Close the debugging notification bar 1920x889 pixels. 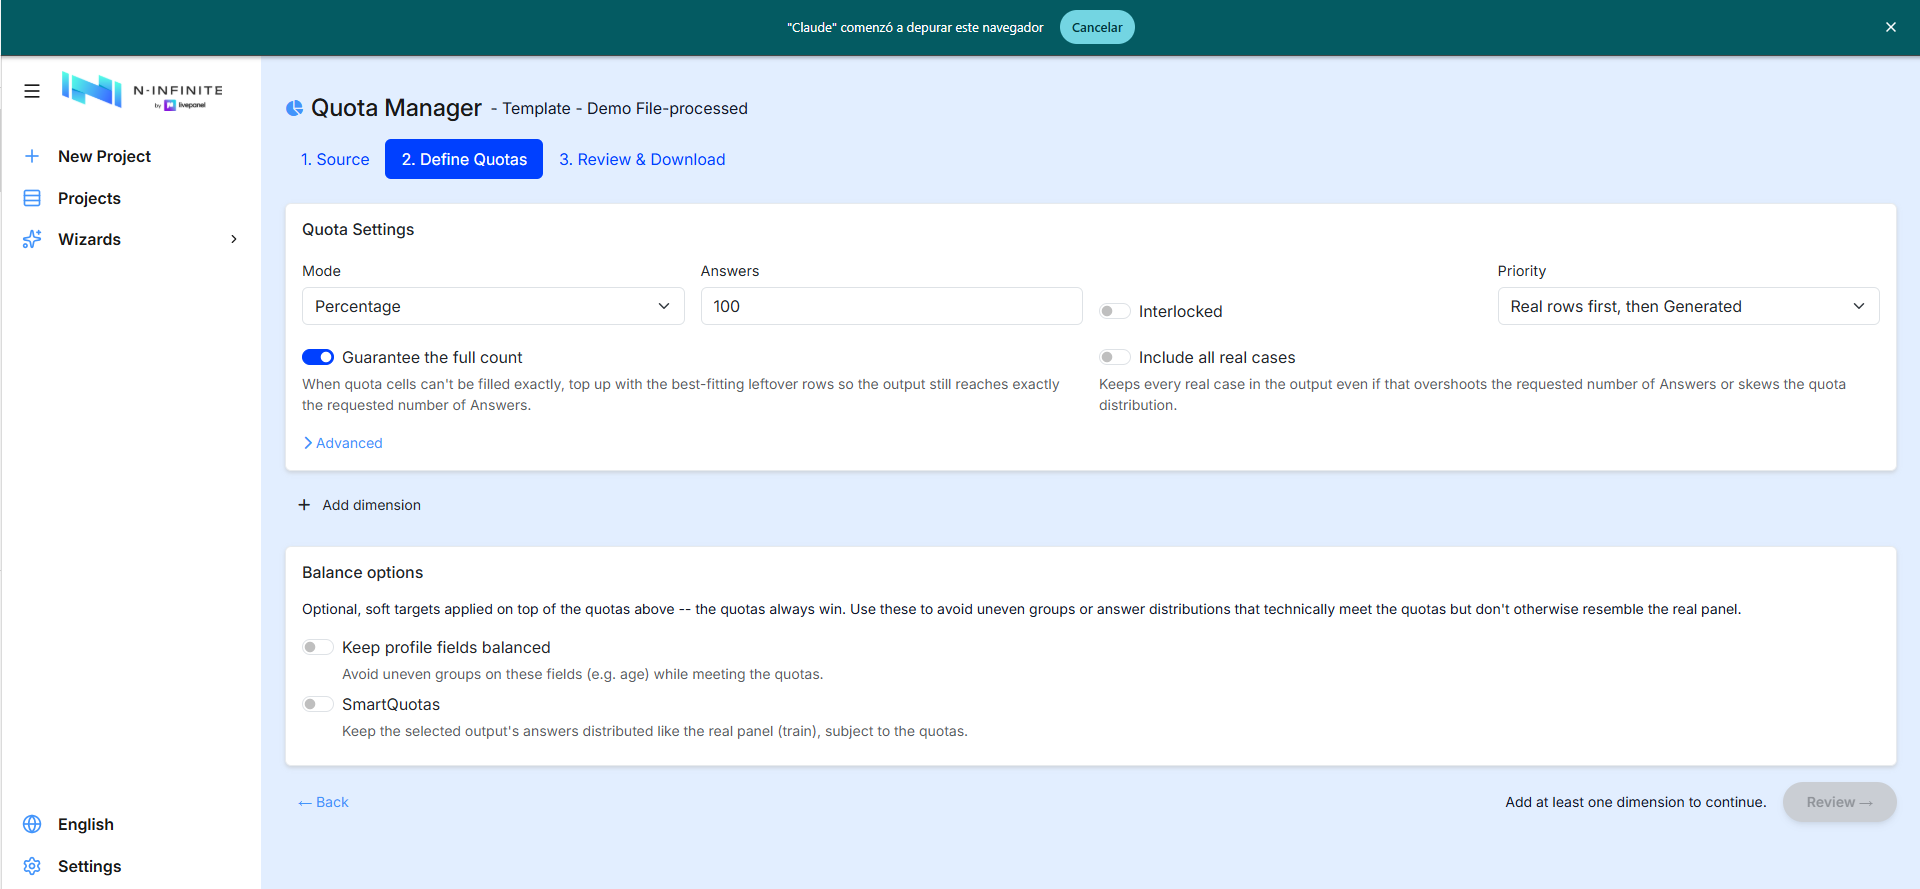[x=1891, y=27]
